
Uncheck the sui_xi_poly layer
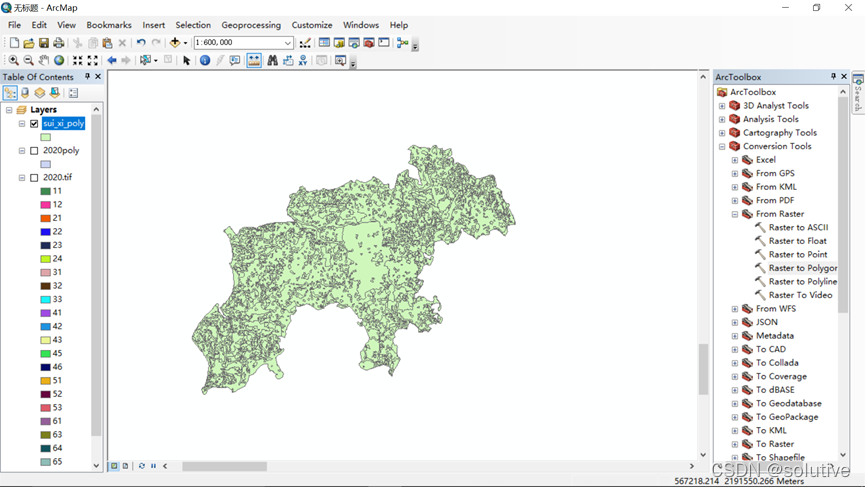pos(34,124)
